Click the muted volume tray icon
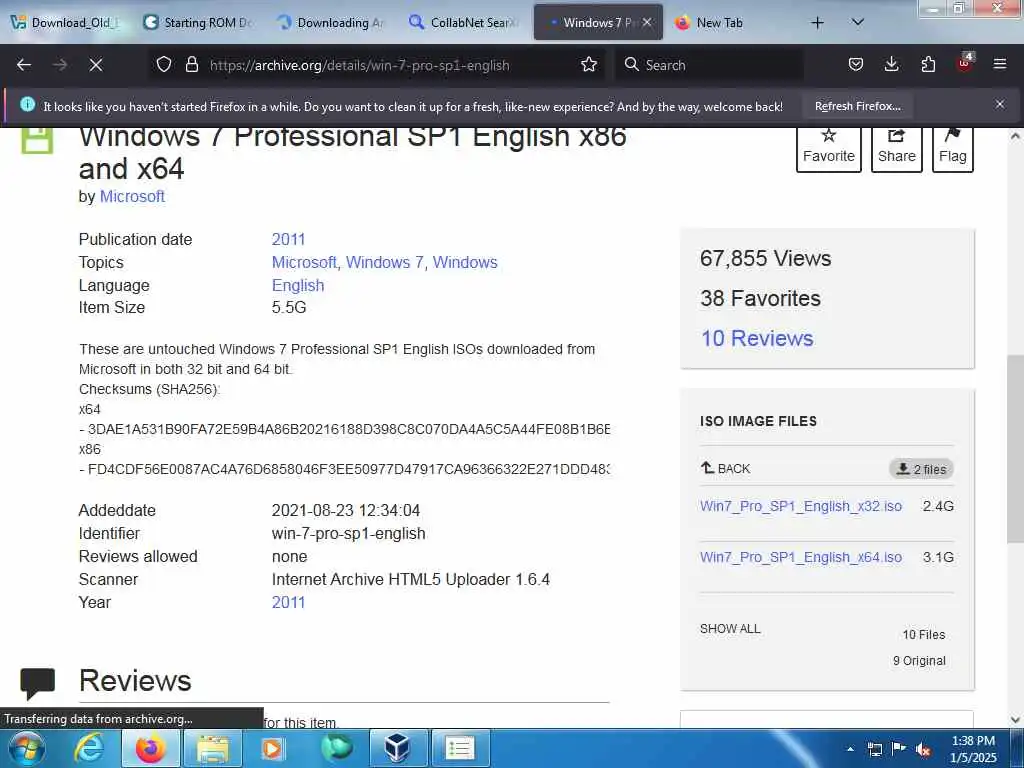 click(x=923, y=749)
